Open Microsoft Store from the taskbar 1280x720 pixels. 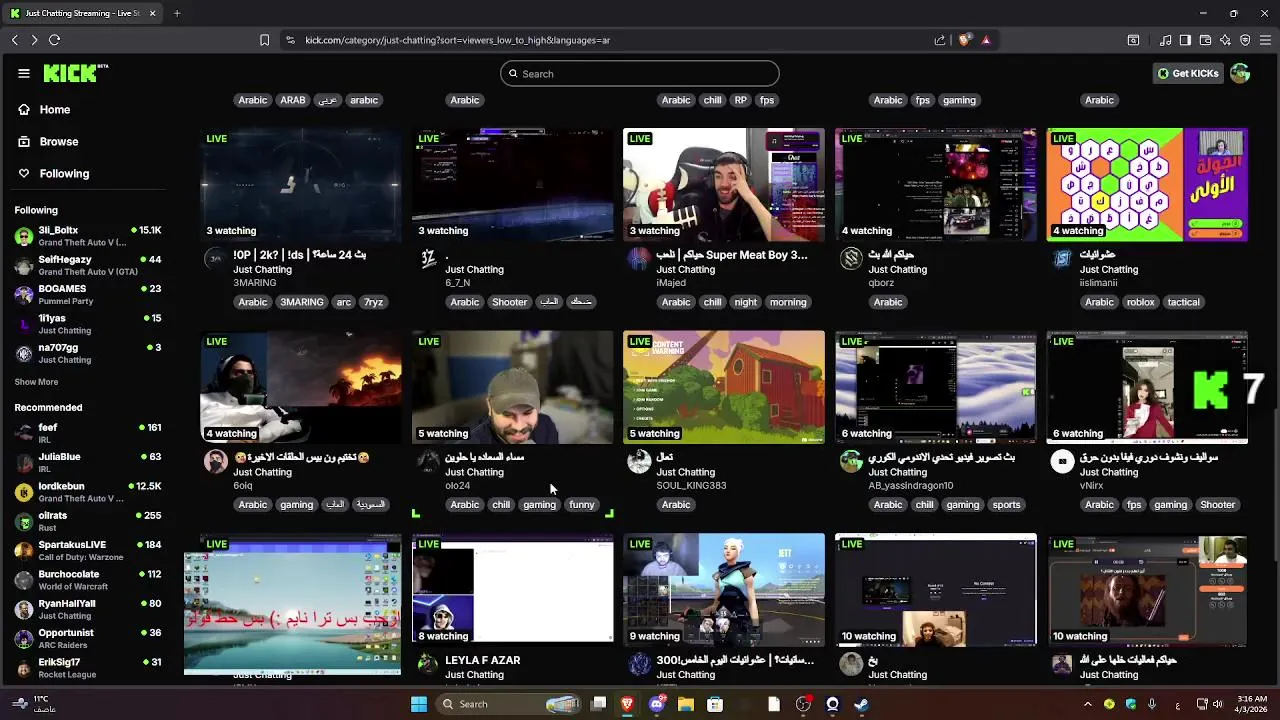pyautogui.click(x=715, y=704)
